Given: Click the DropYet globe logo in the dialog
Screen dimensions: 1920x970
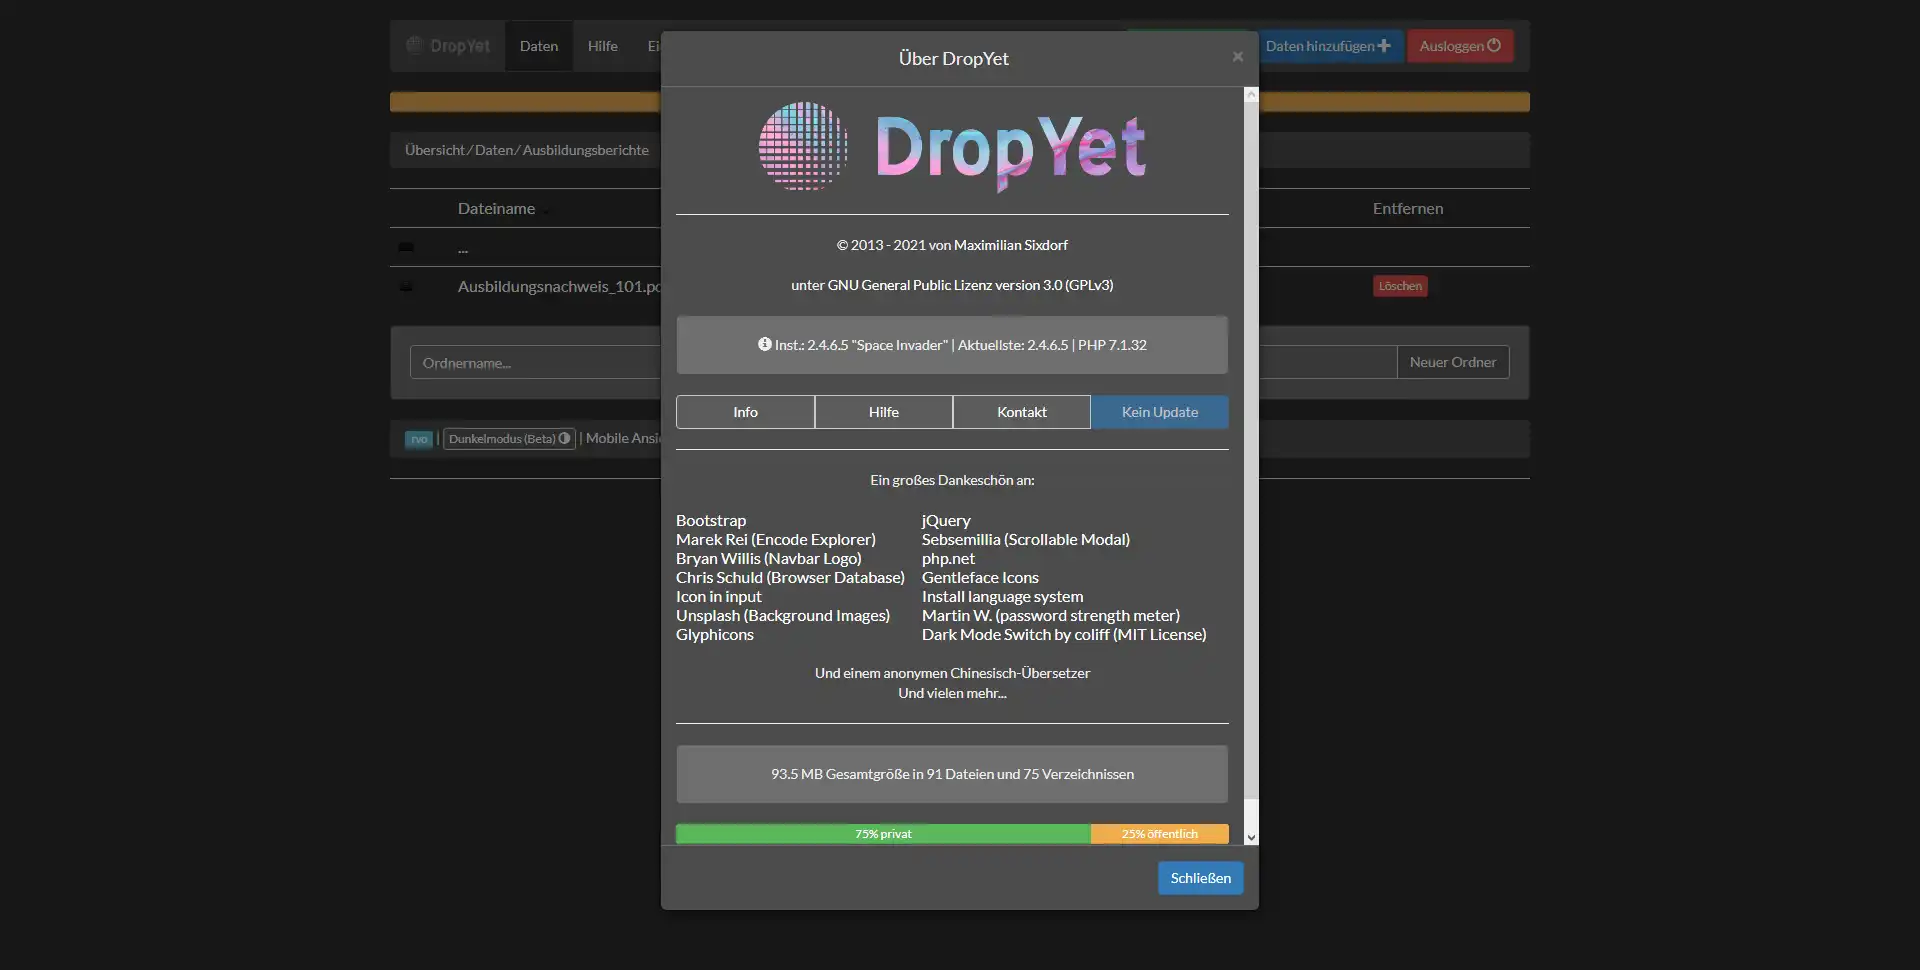Looking at the screenshot, I should click(803, 146).
